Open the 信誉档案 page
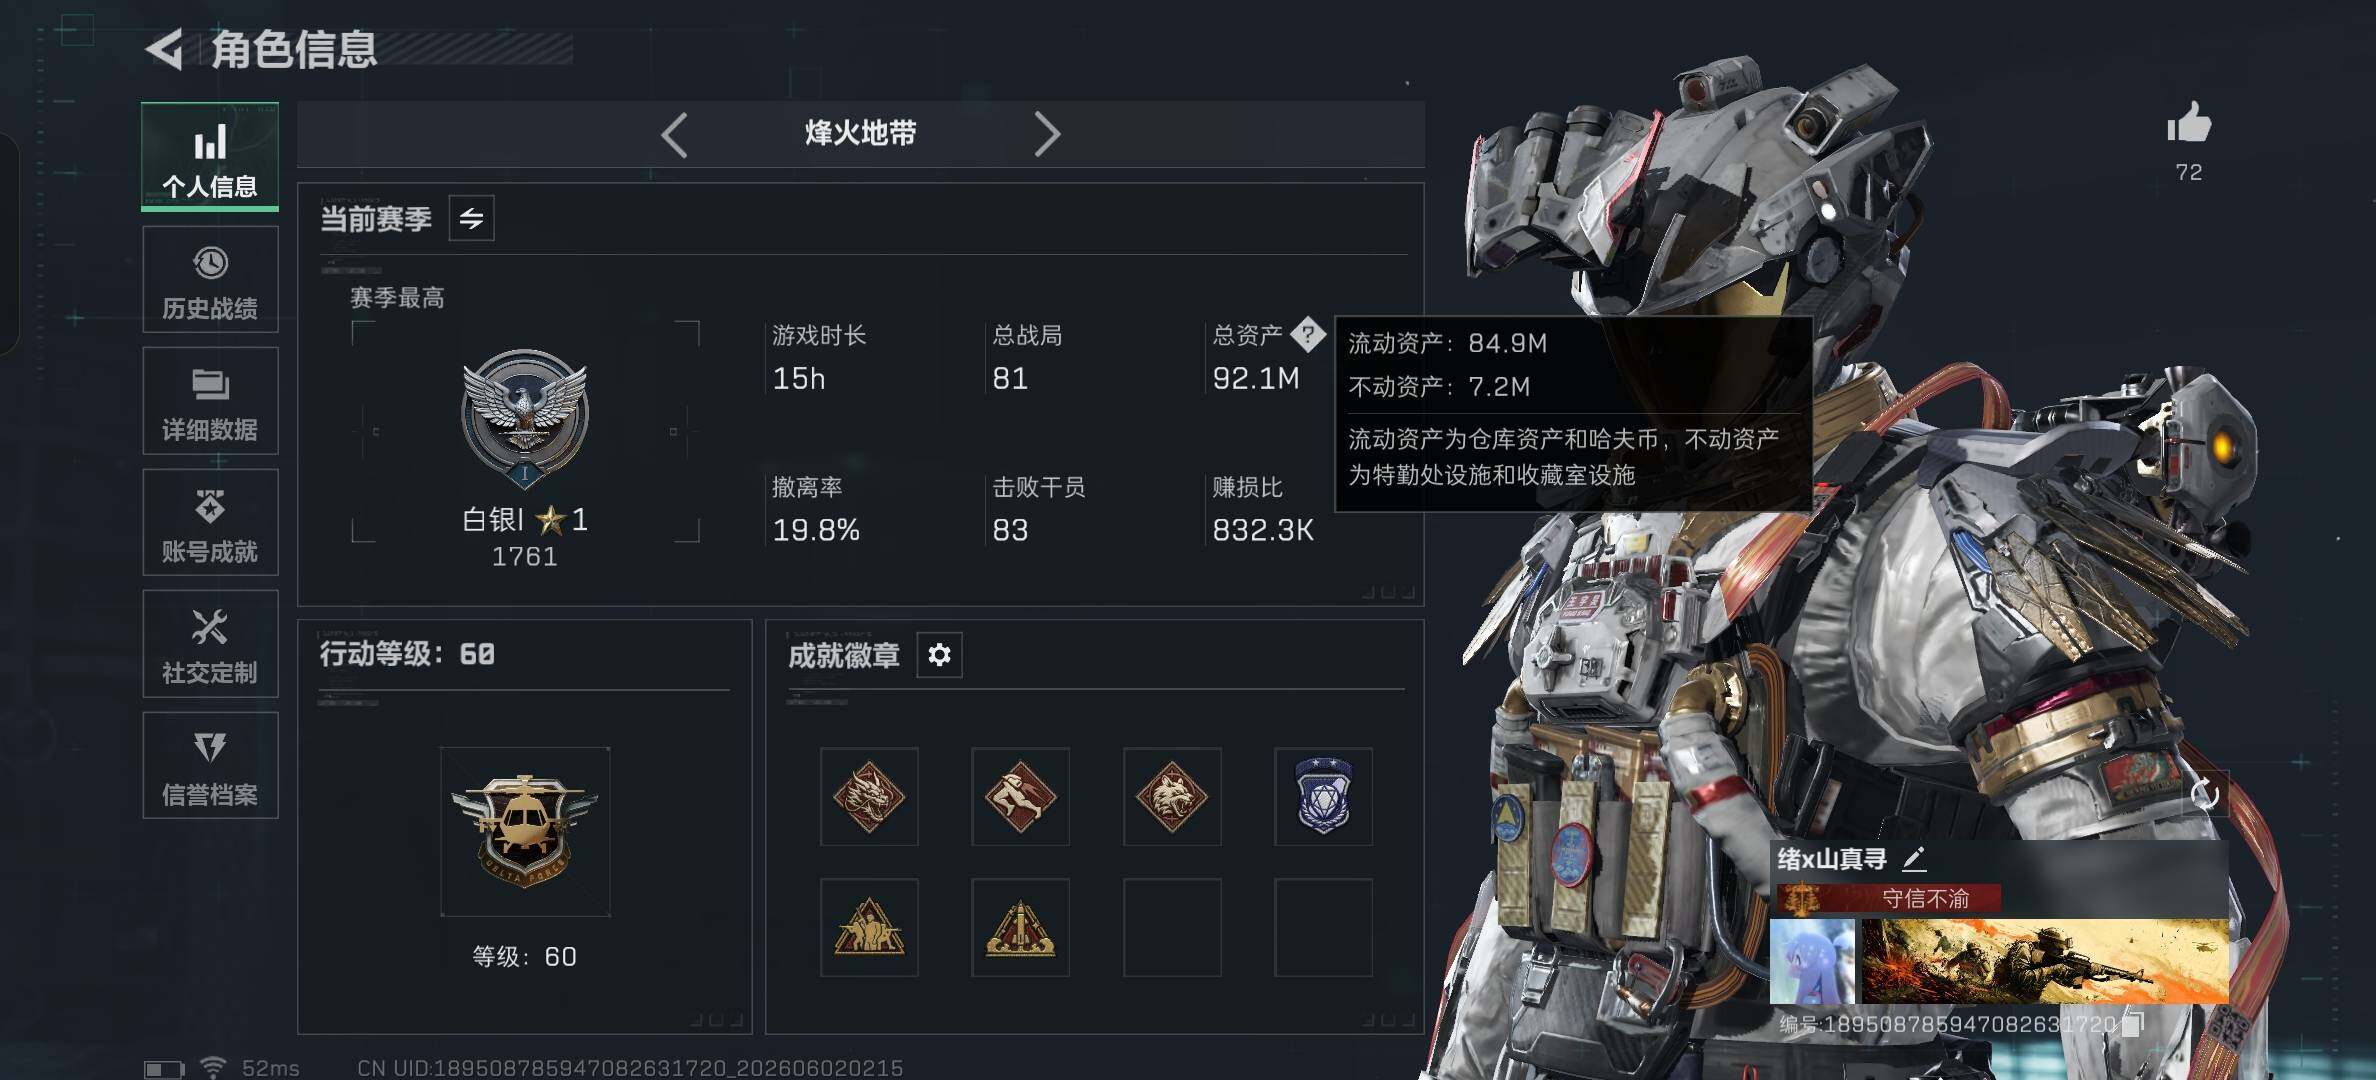 tap(210, 765)
